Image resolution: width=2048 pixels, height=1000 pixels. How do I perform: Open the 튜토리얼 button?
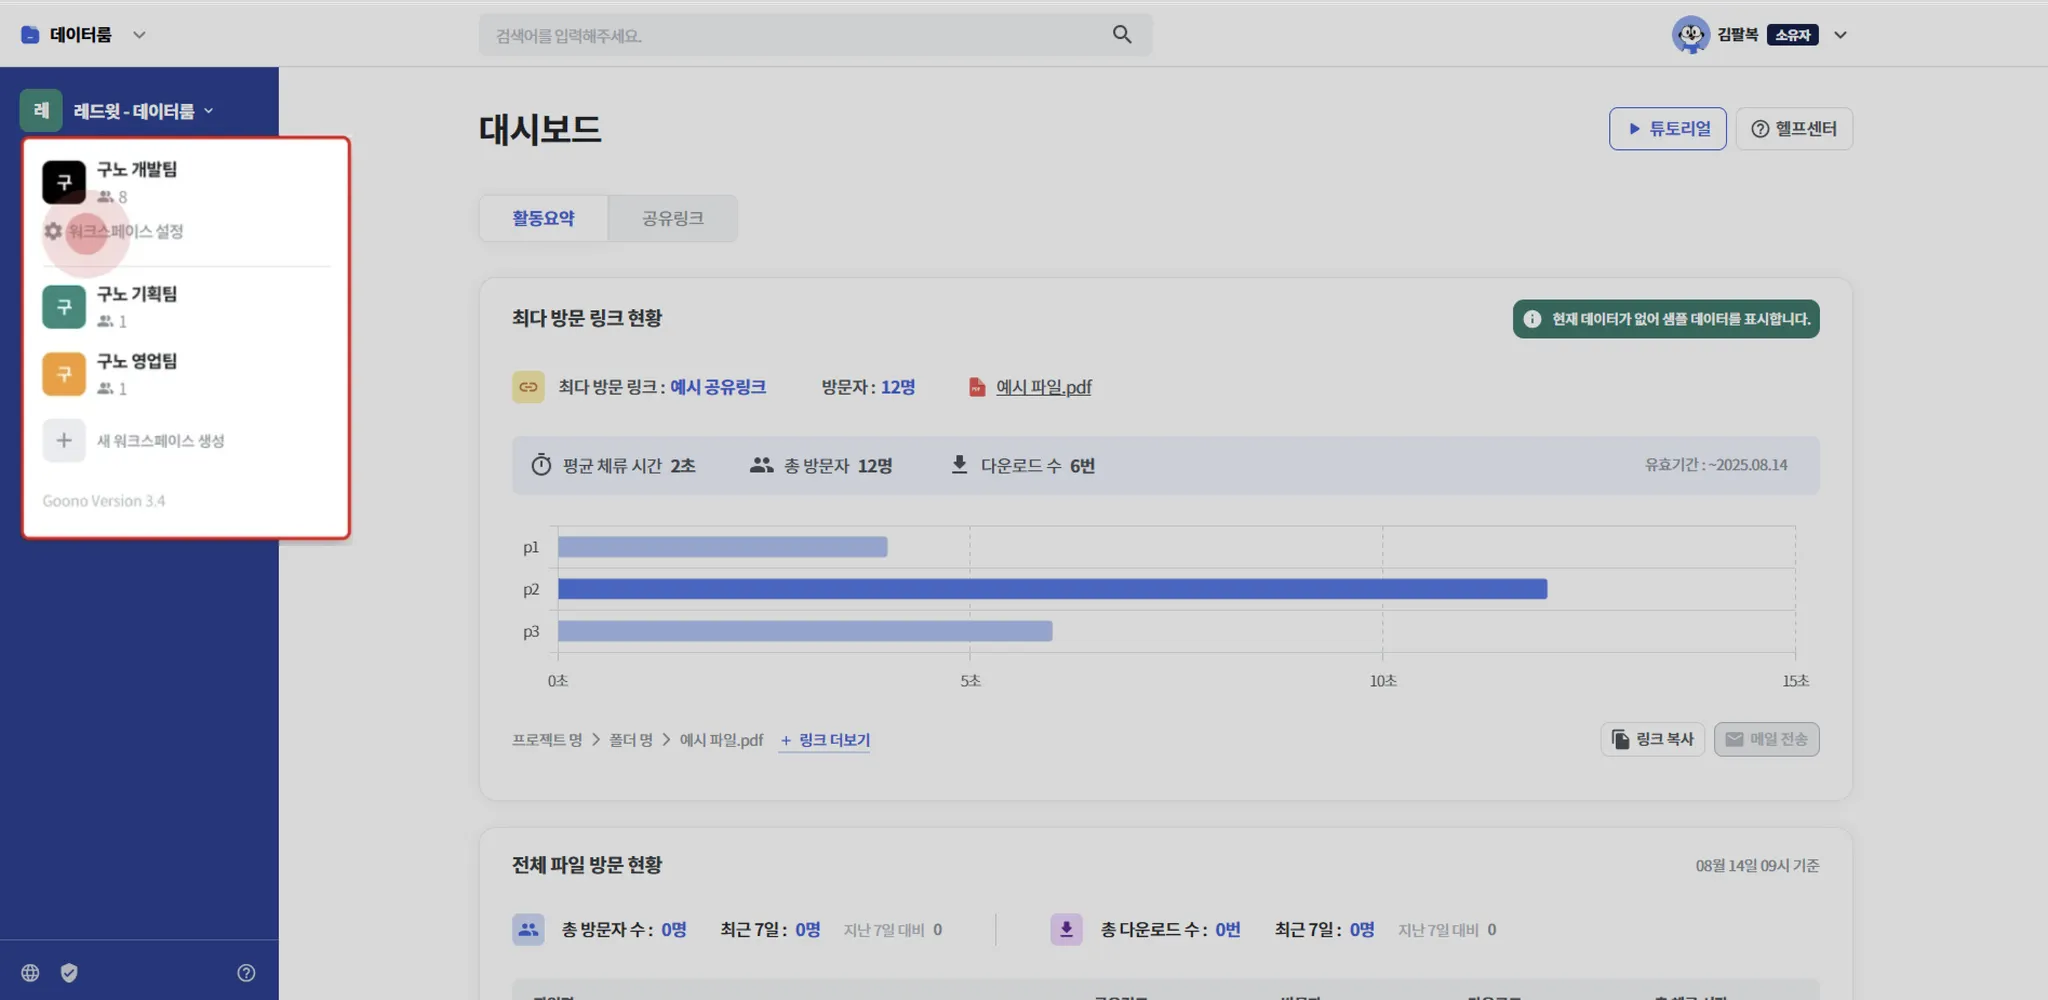1667,129
